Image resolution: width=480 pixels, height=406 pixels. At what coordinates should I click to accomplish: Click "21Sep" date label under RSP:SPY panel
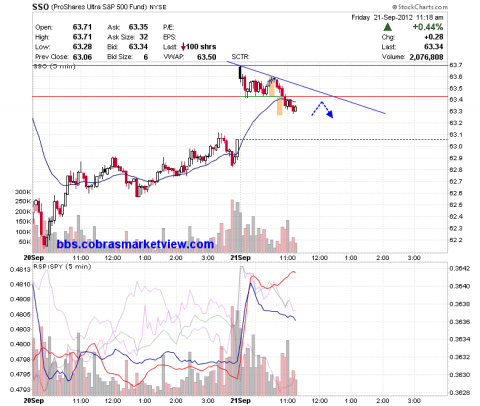point(240,400)
